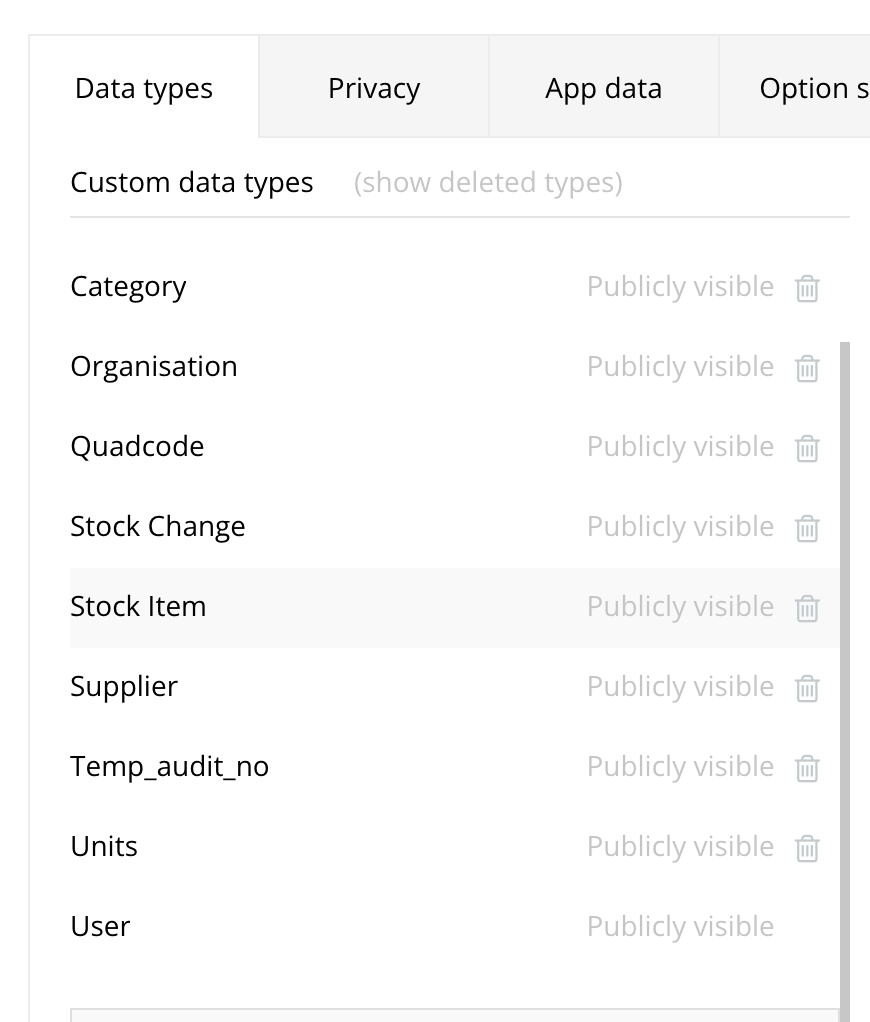Show deleted types link
This screenshot has width=870, height=1022.
click(x=488, y=182)
